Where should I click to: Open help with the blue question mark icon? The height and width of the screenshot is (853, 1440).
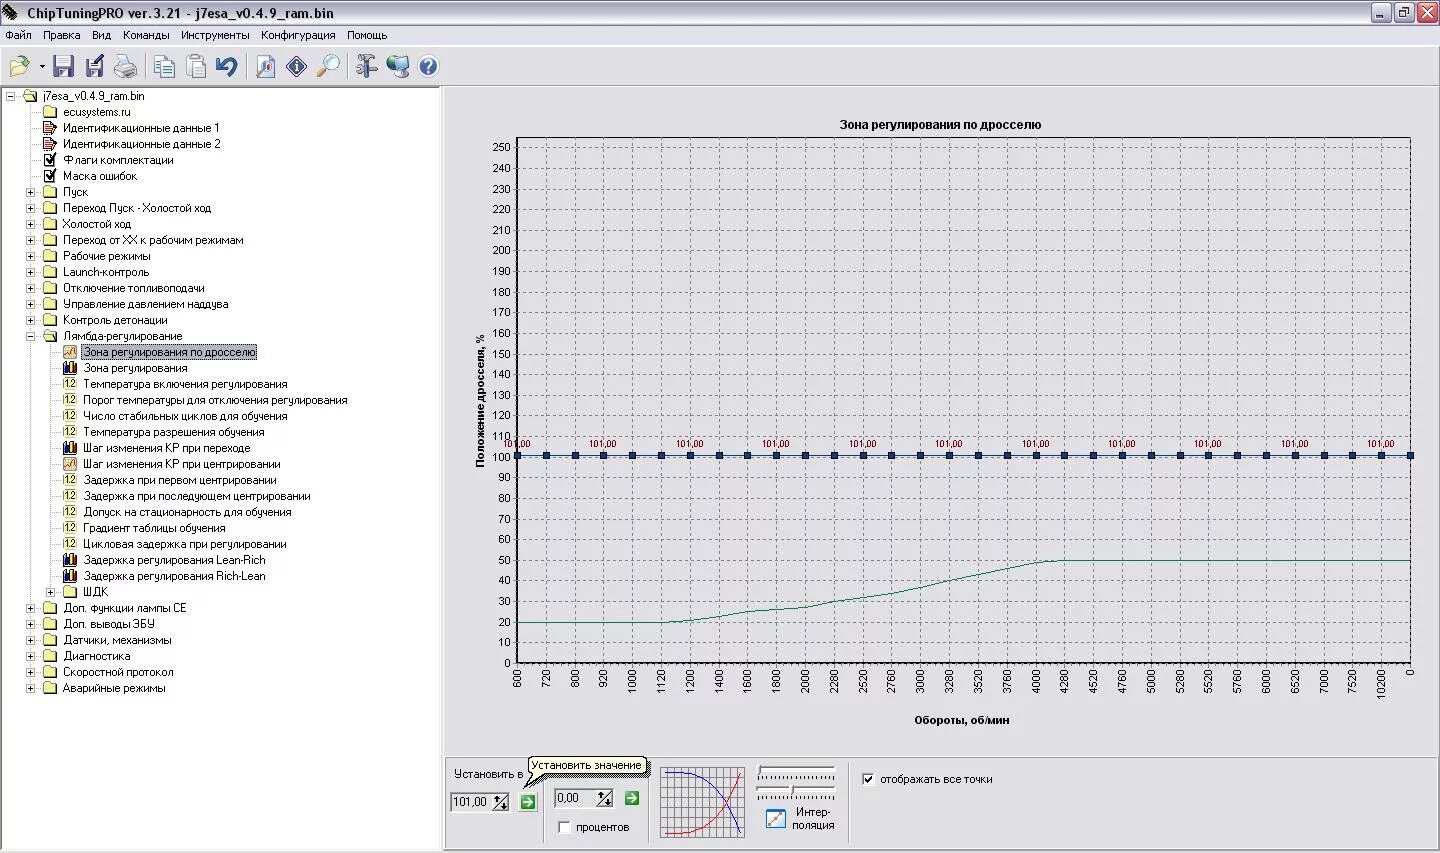(428, 67)
